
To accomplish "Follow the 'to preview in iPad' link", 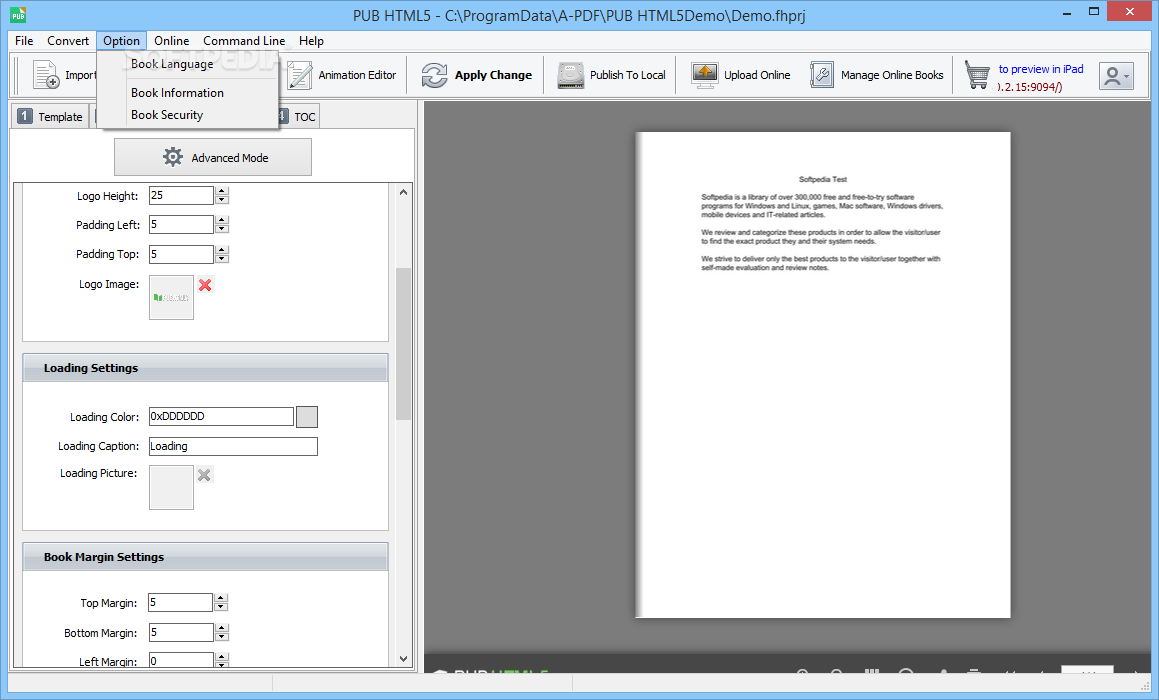I will tap(1041, 69).
